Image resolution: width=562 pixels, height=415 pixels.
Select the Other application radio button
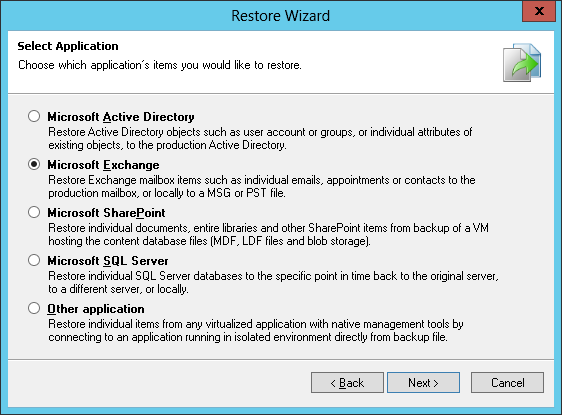(34, 308)
